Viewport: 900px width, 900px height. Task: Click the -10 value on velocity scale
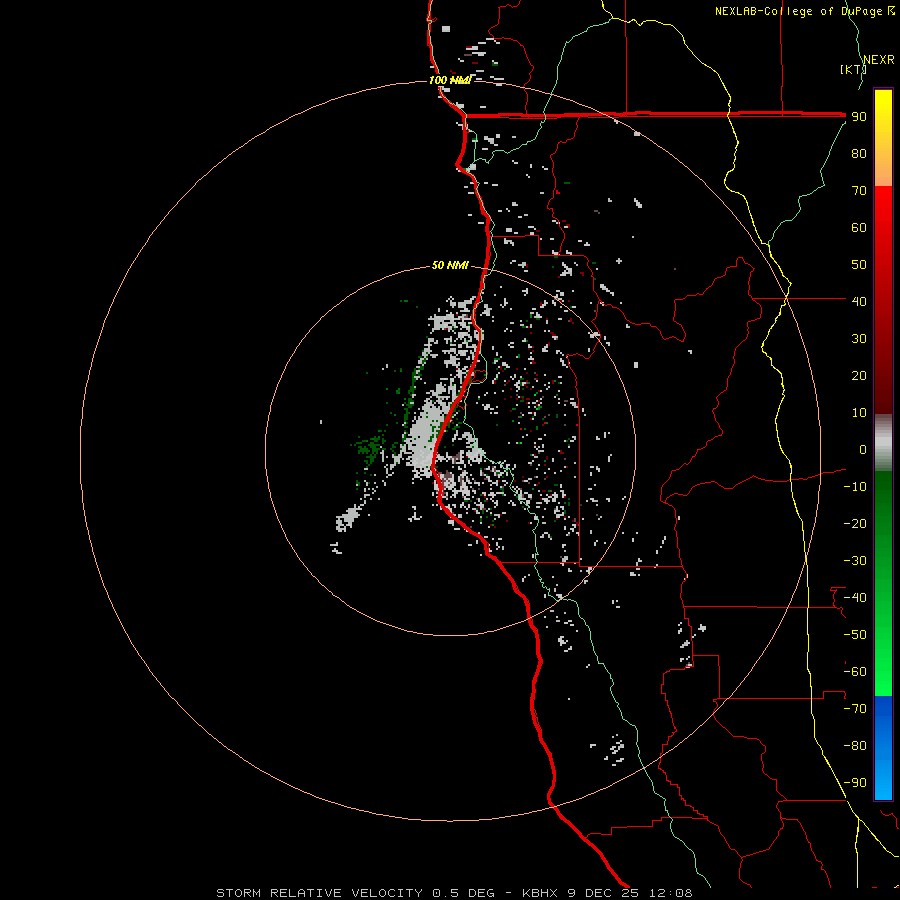click(855, 487)
